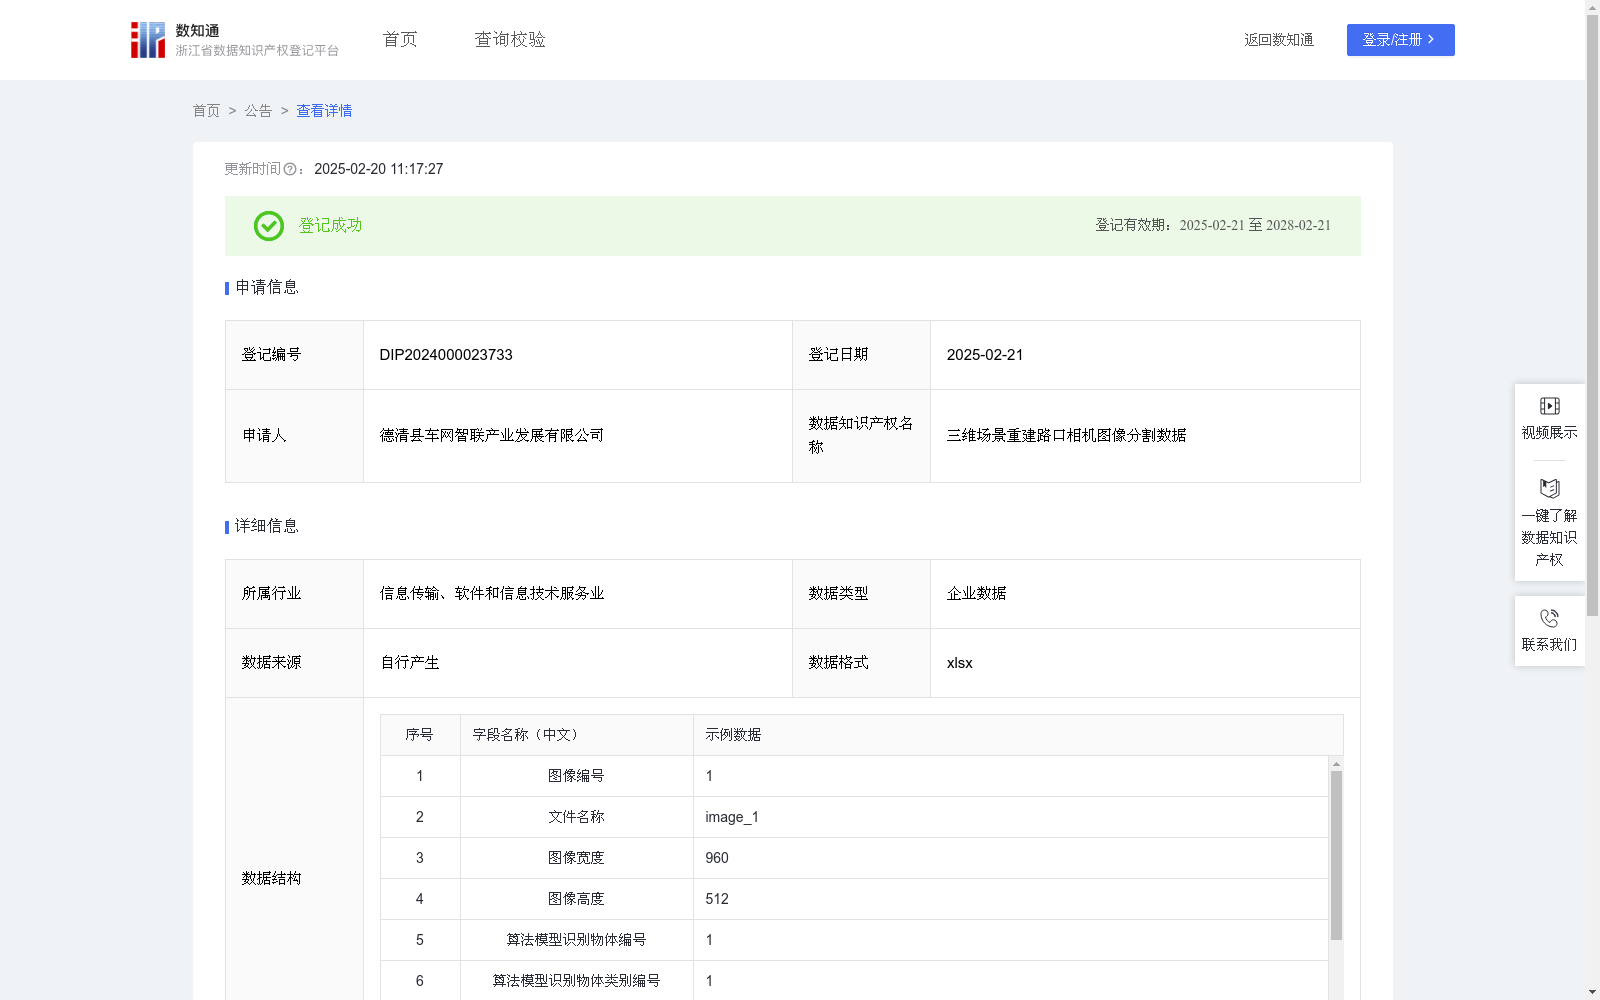Click 返回数知通 link
The height and width of the screenshot is (1000, 1600).
click(x=1279, y=40)
